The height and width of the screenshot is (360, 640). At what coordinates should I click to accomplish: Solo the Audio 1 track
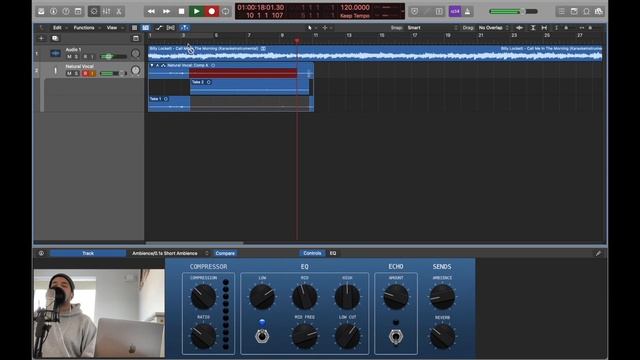(76, 56)
